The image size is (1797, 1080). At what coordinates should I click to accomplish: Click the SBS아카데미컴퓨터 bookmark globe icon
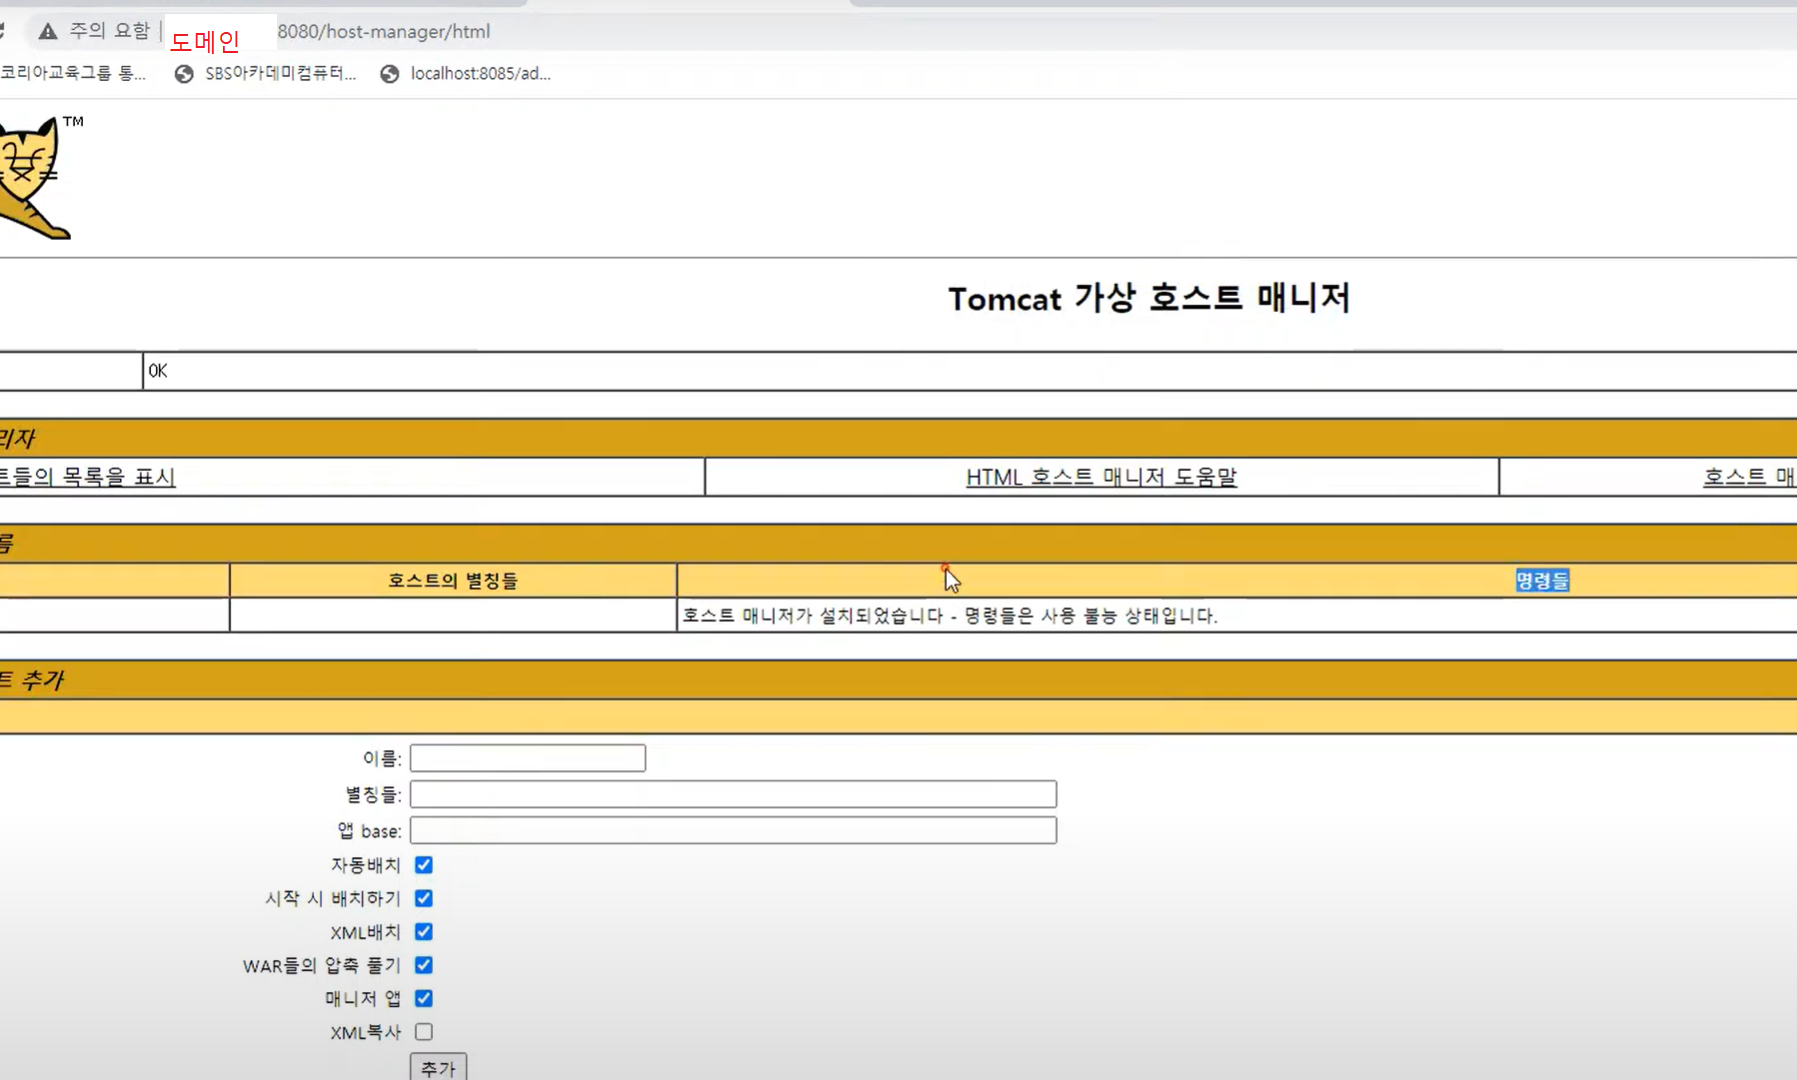(x=184, y=74)
